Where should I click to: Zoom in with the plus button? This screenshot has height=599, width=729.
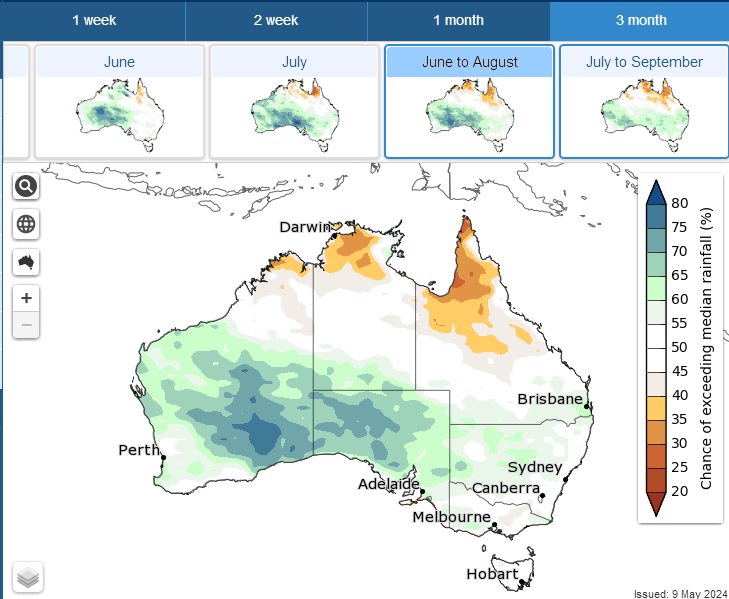(x=26, y=298)
